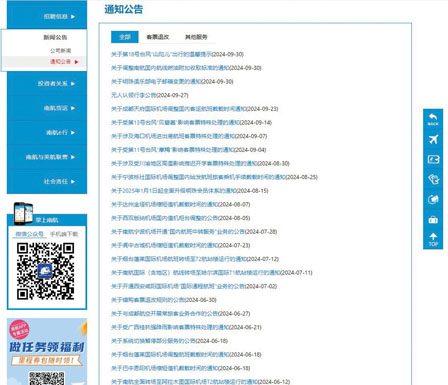This screenshot has height=385, width=448.
Task: Click the smartphone image above 掌上南航 panel
Action: 23,213
